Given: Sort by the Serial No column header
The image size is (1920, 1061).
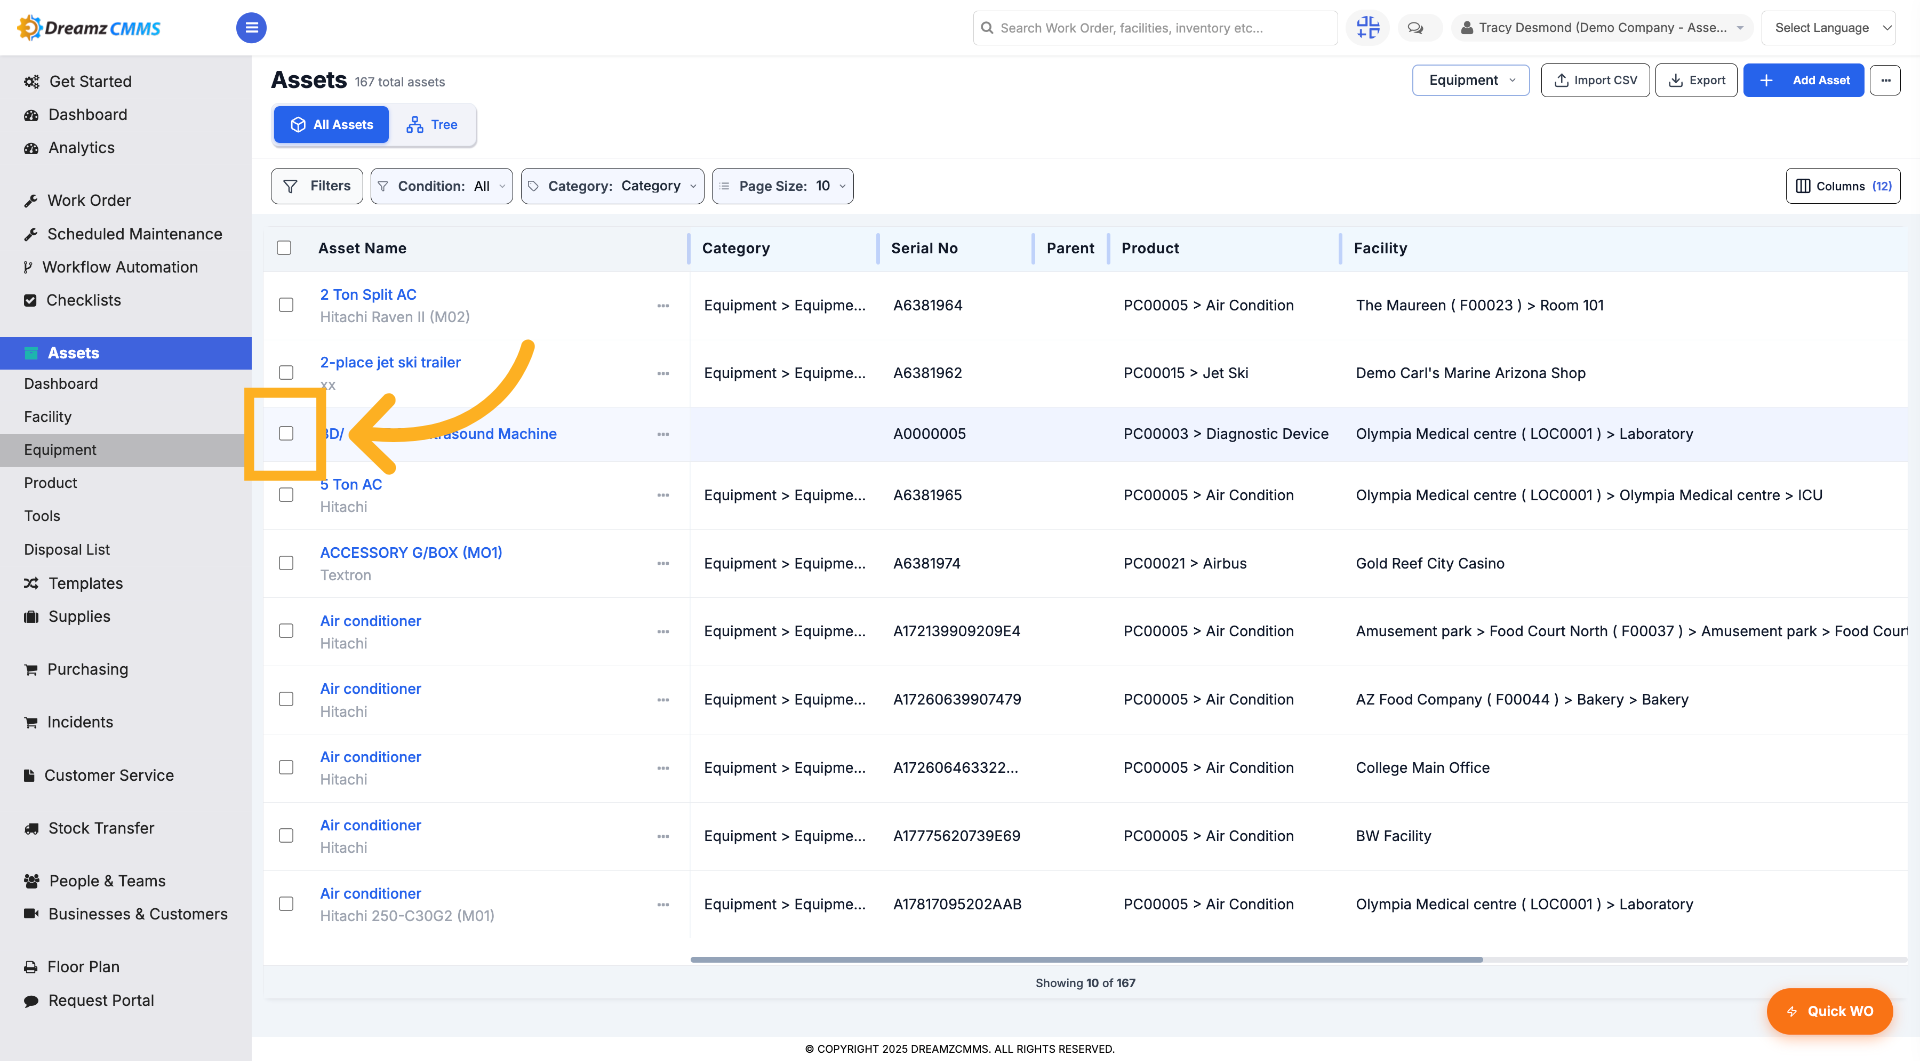Looking at the screenshot, I should [924, 248].
